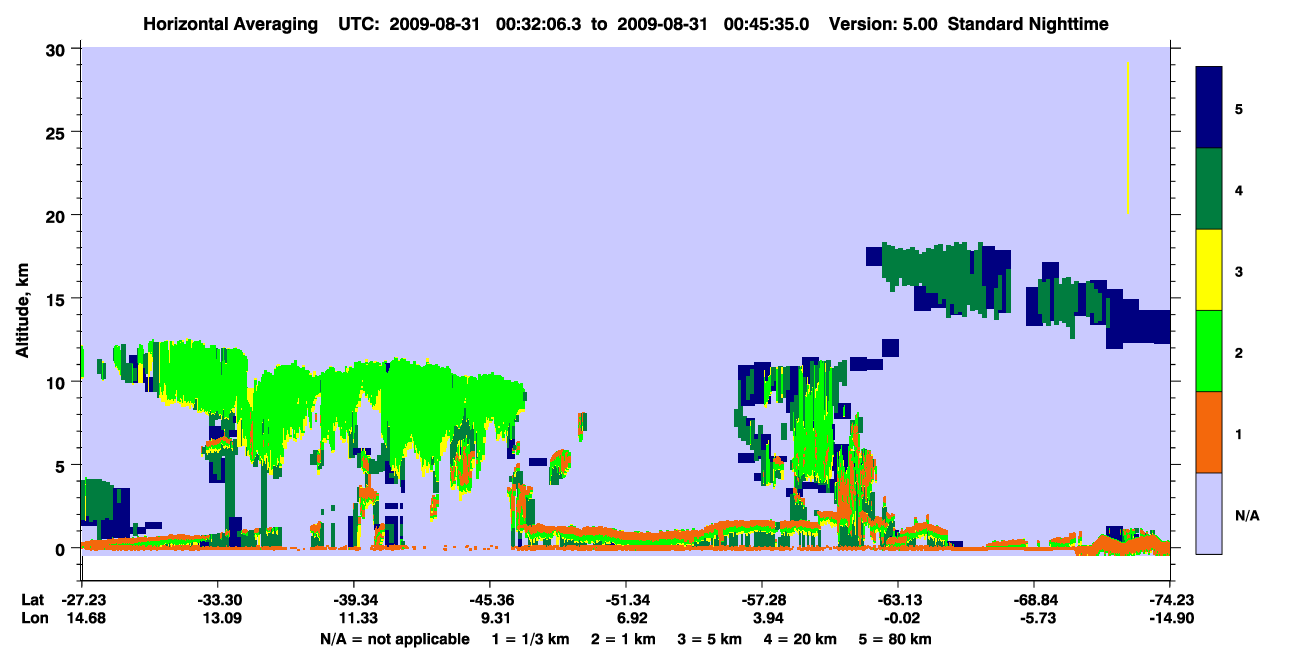
Task: Click longitude value -5.73
Action: click(1036, 619)
